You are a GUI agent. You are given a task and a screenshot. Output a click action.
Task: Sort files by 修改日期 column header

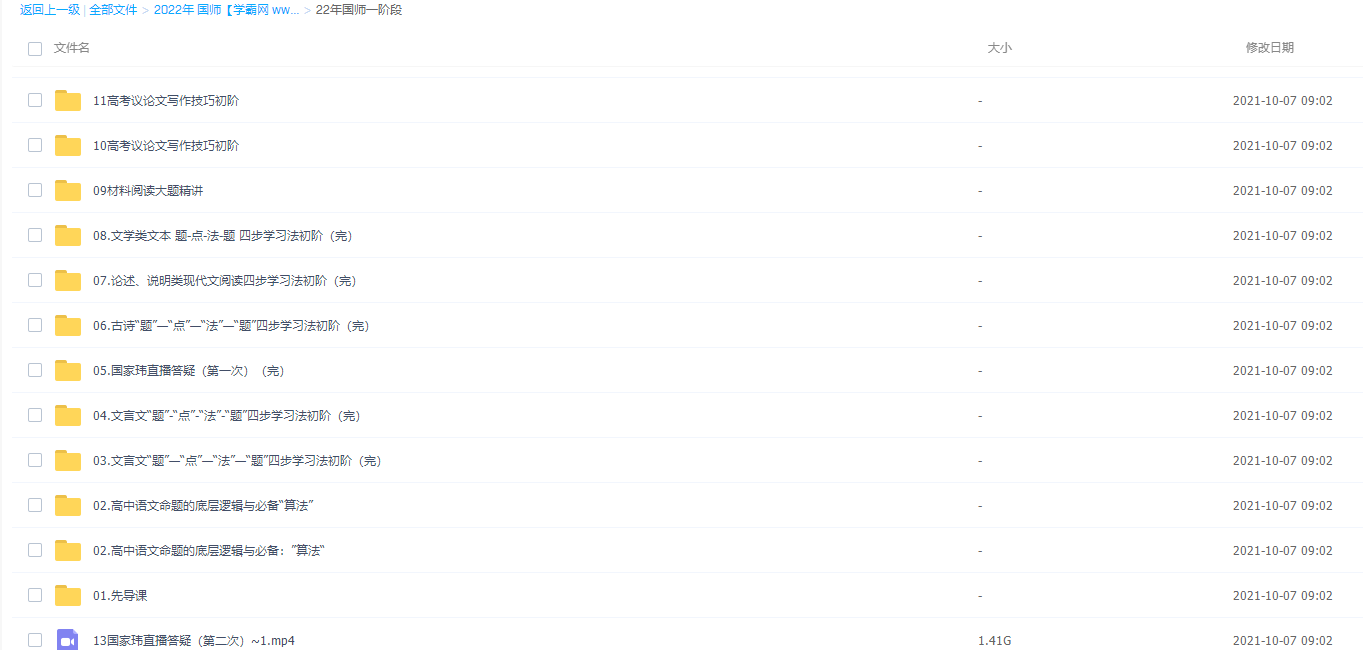tap(1269, 48)
